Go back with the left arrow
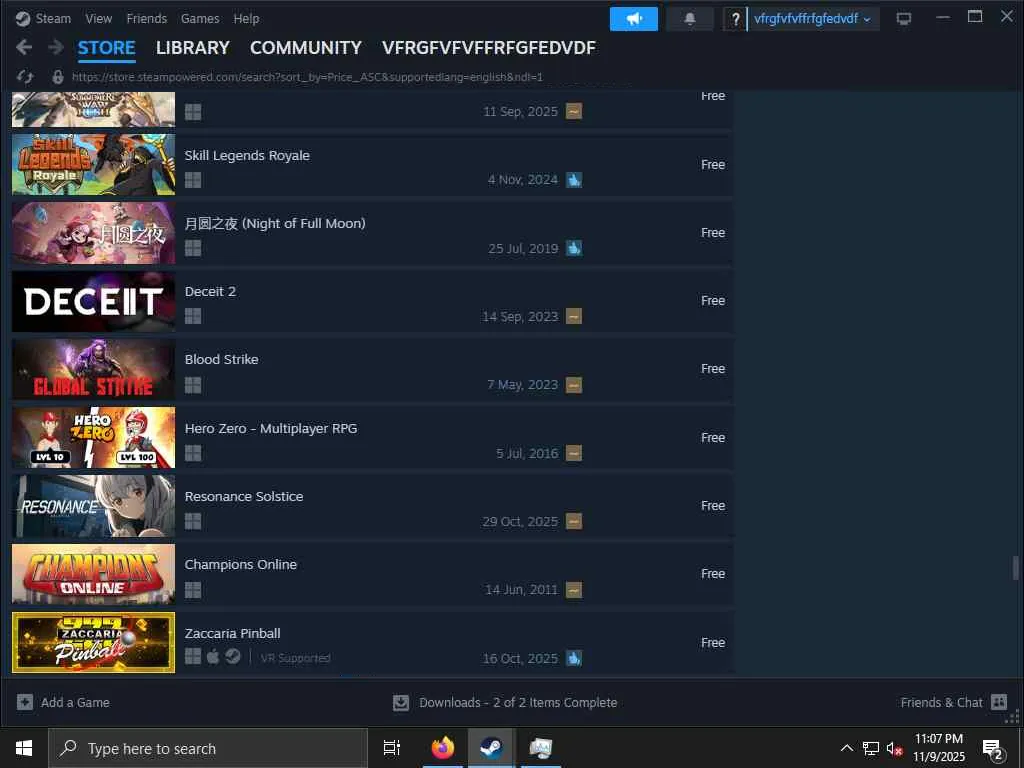Screen dimensions: 1024x768 coord(24,47)
